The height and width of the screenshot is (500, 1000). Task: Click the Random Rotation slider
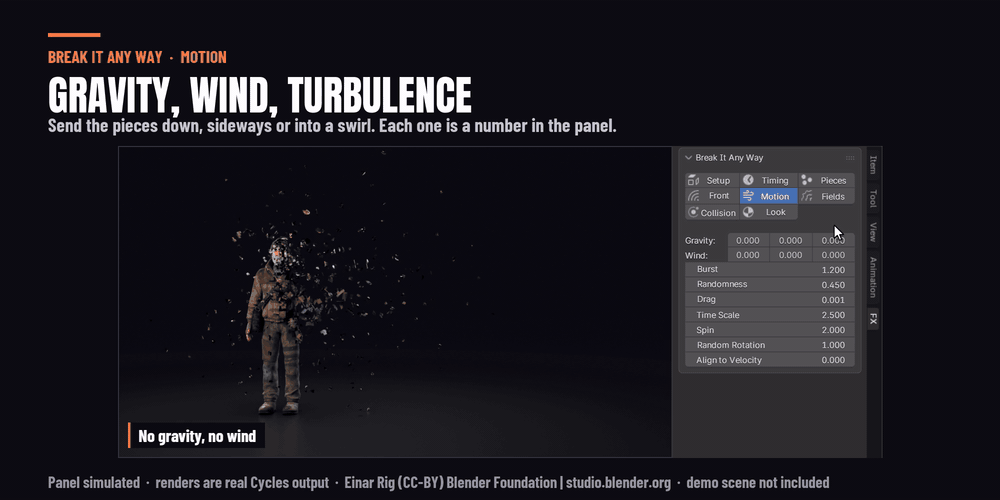(x=770, y=345)
